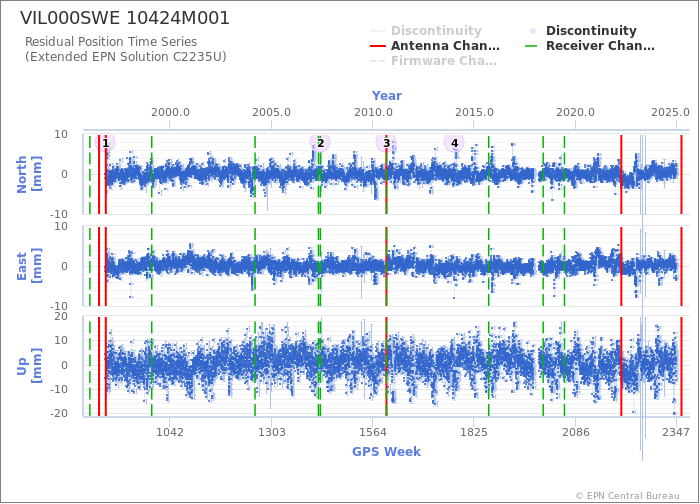Click the Residual Position Time Series subtitle
The height and width of the screenshot is (504, 700).
pyautogui.click(x=111, y=42)
